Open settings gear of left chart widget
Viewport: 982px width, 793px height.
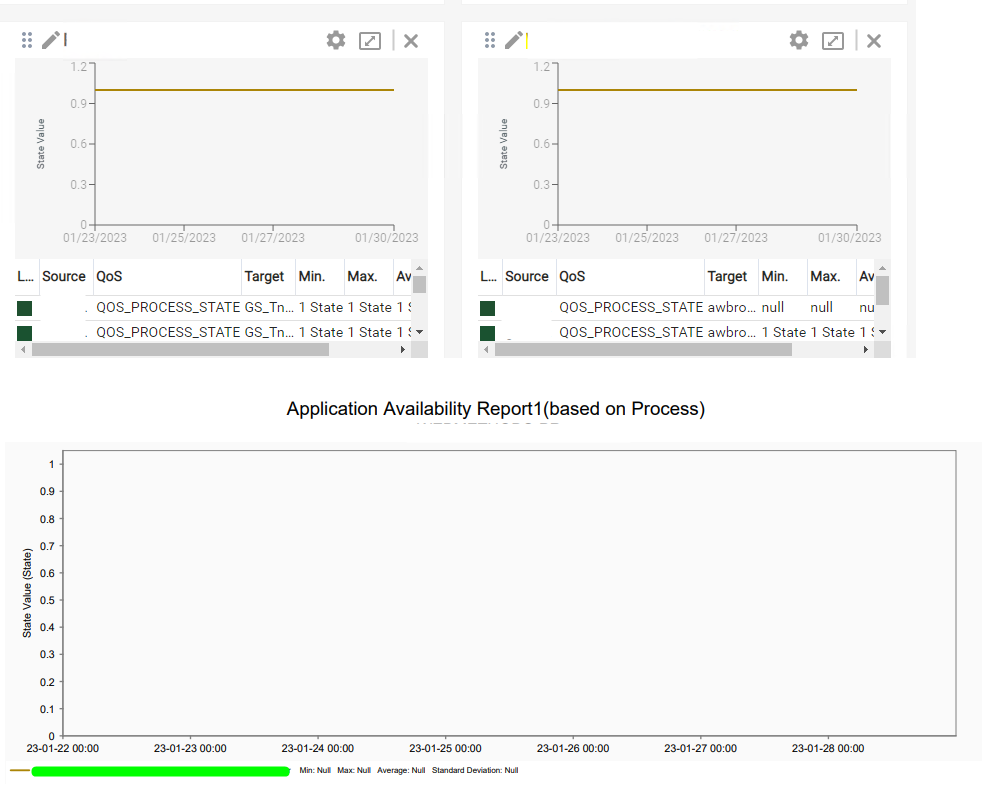click(336, 40)
